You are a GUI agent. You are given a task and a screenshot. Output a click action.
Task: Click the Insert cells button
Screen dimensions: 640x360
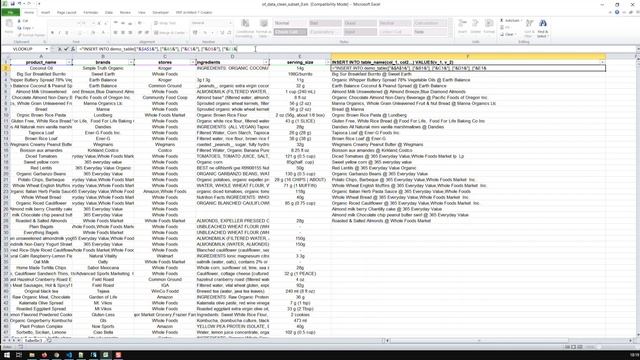coord(462,26)
